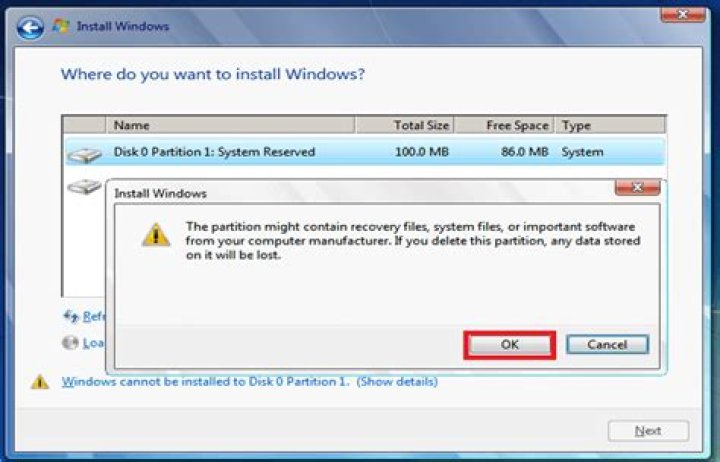Sort by the Free Space column header
Screen dimensions: 720x462
click(x=504, y=126)
